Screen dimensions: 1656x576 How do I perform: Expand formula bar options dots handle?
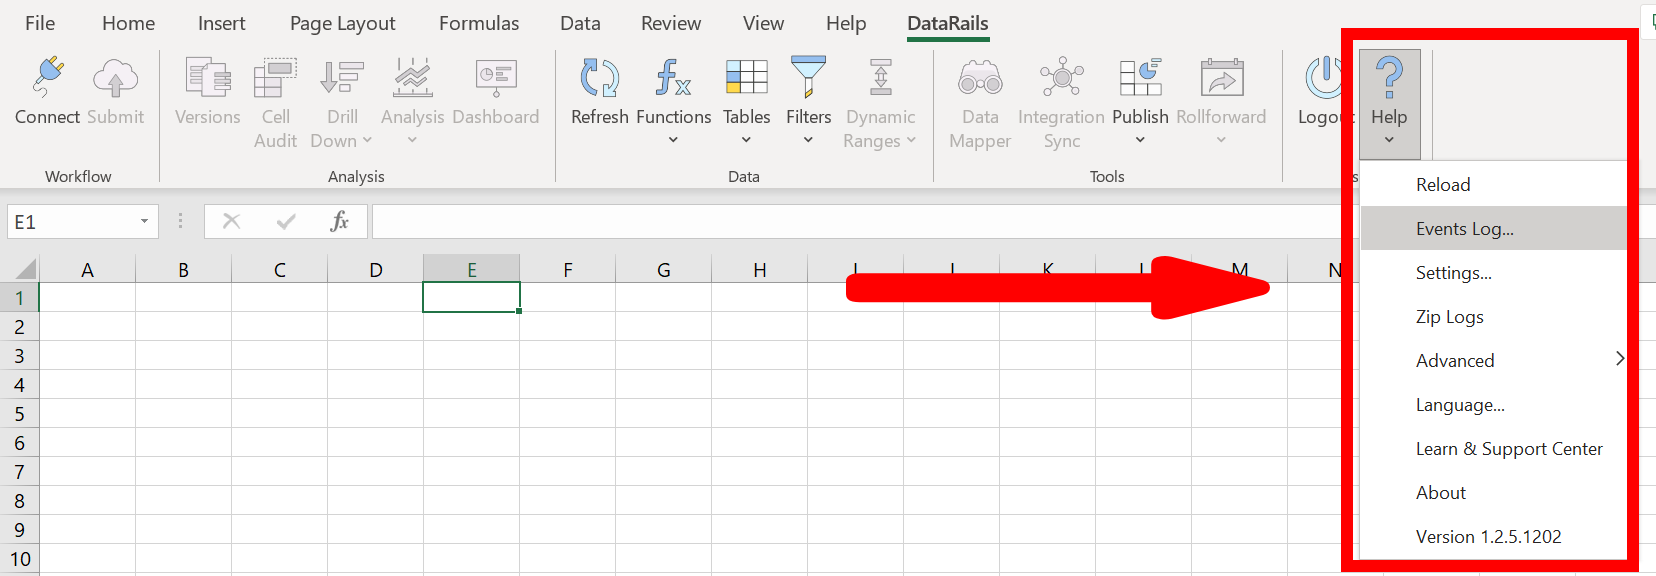pyautogui.click(x=180, y=221)
